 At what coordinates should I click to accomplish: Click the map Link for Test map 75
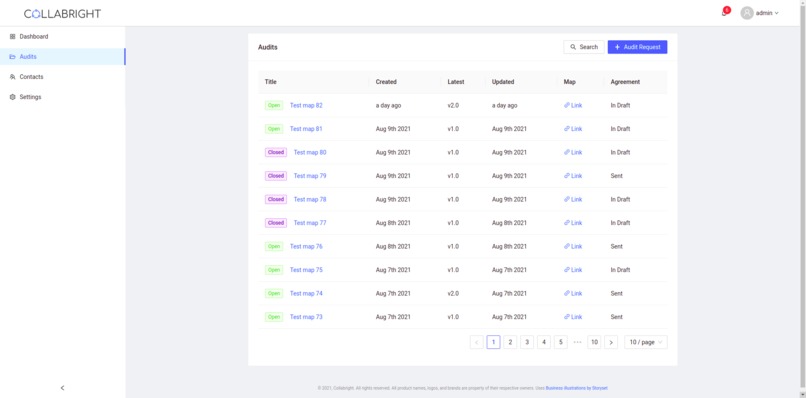click(573, 270)
